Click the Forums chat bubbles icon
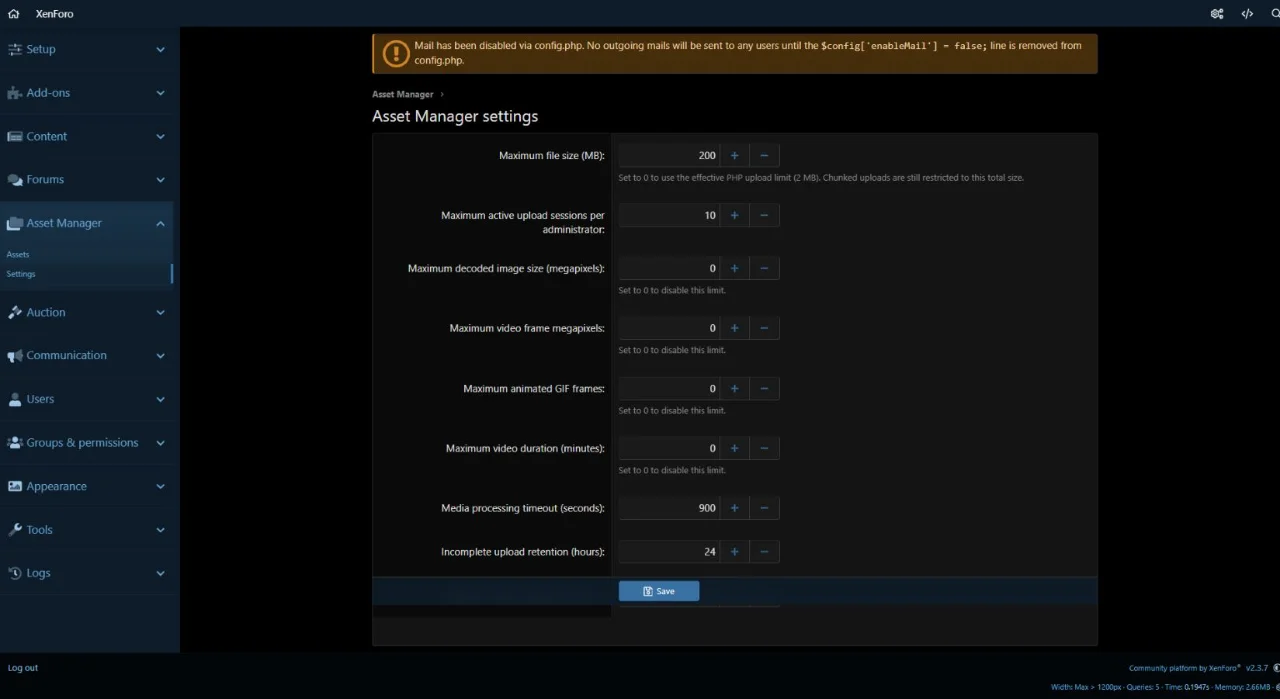Screen dimensions: 1280x699 coord(15,180)
